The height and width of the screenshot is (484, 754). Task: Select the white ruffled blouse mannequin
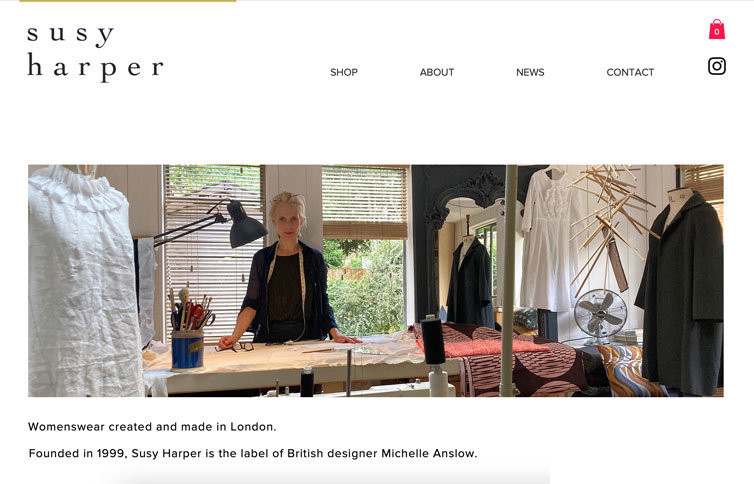coord(83,281)
